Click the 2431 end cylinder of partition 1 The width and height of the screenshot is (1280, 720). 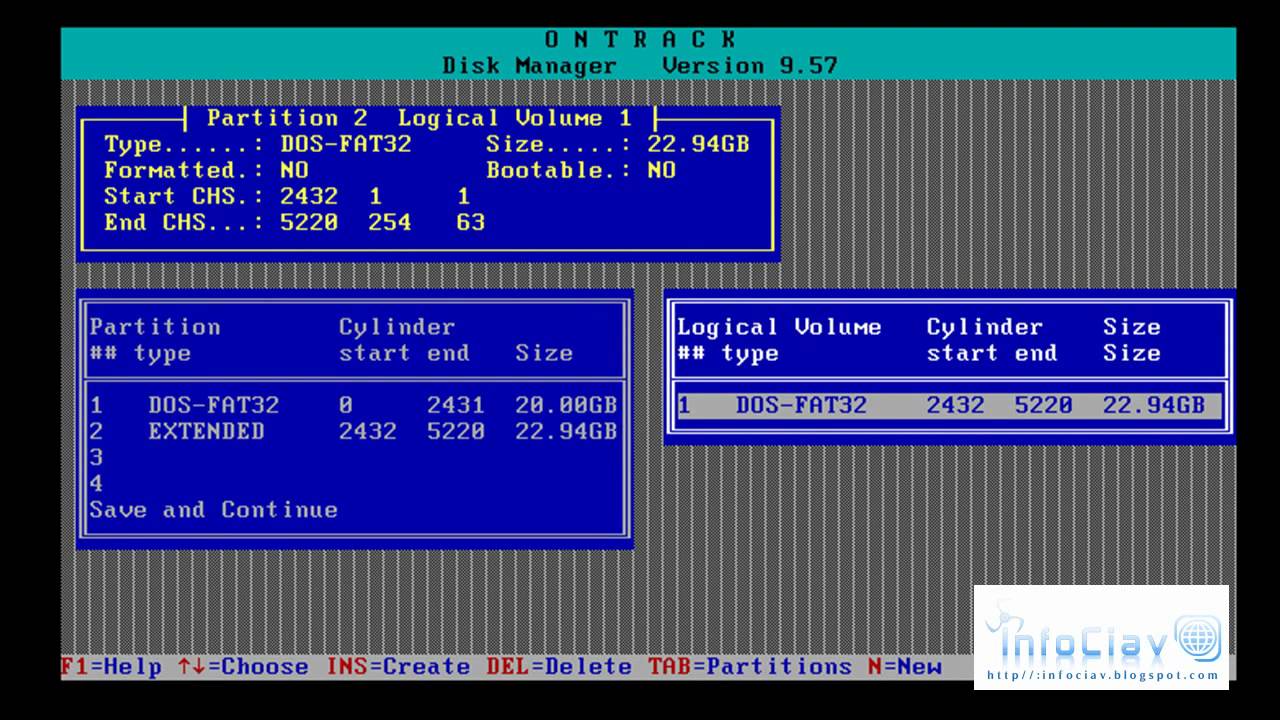[x=456, y=405]
